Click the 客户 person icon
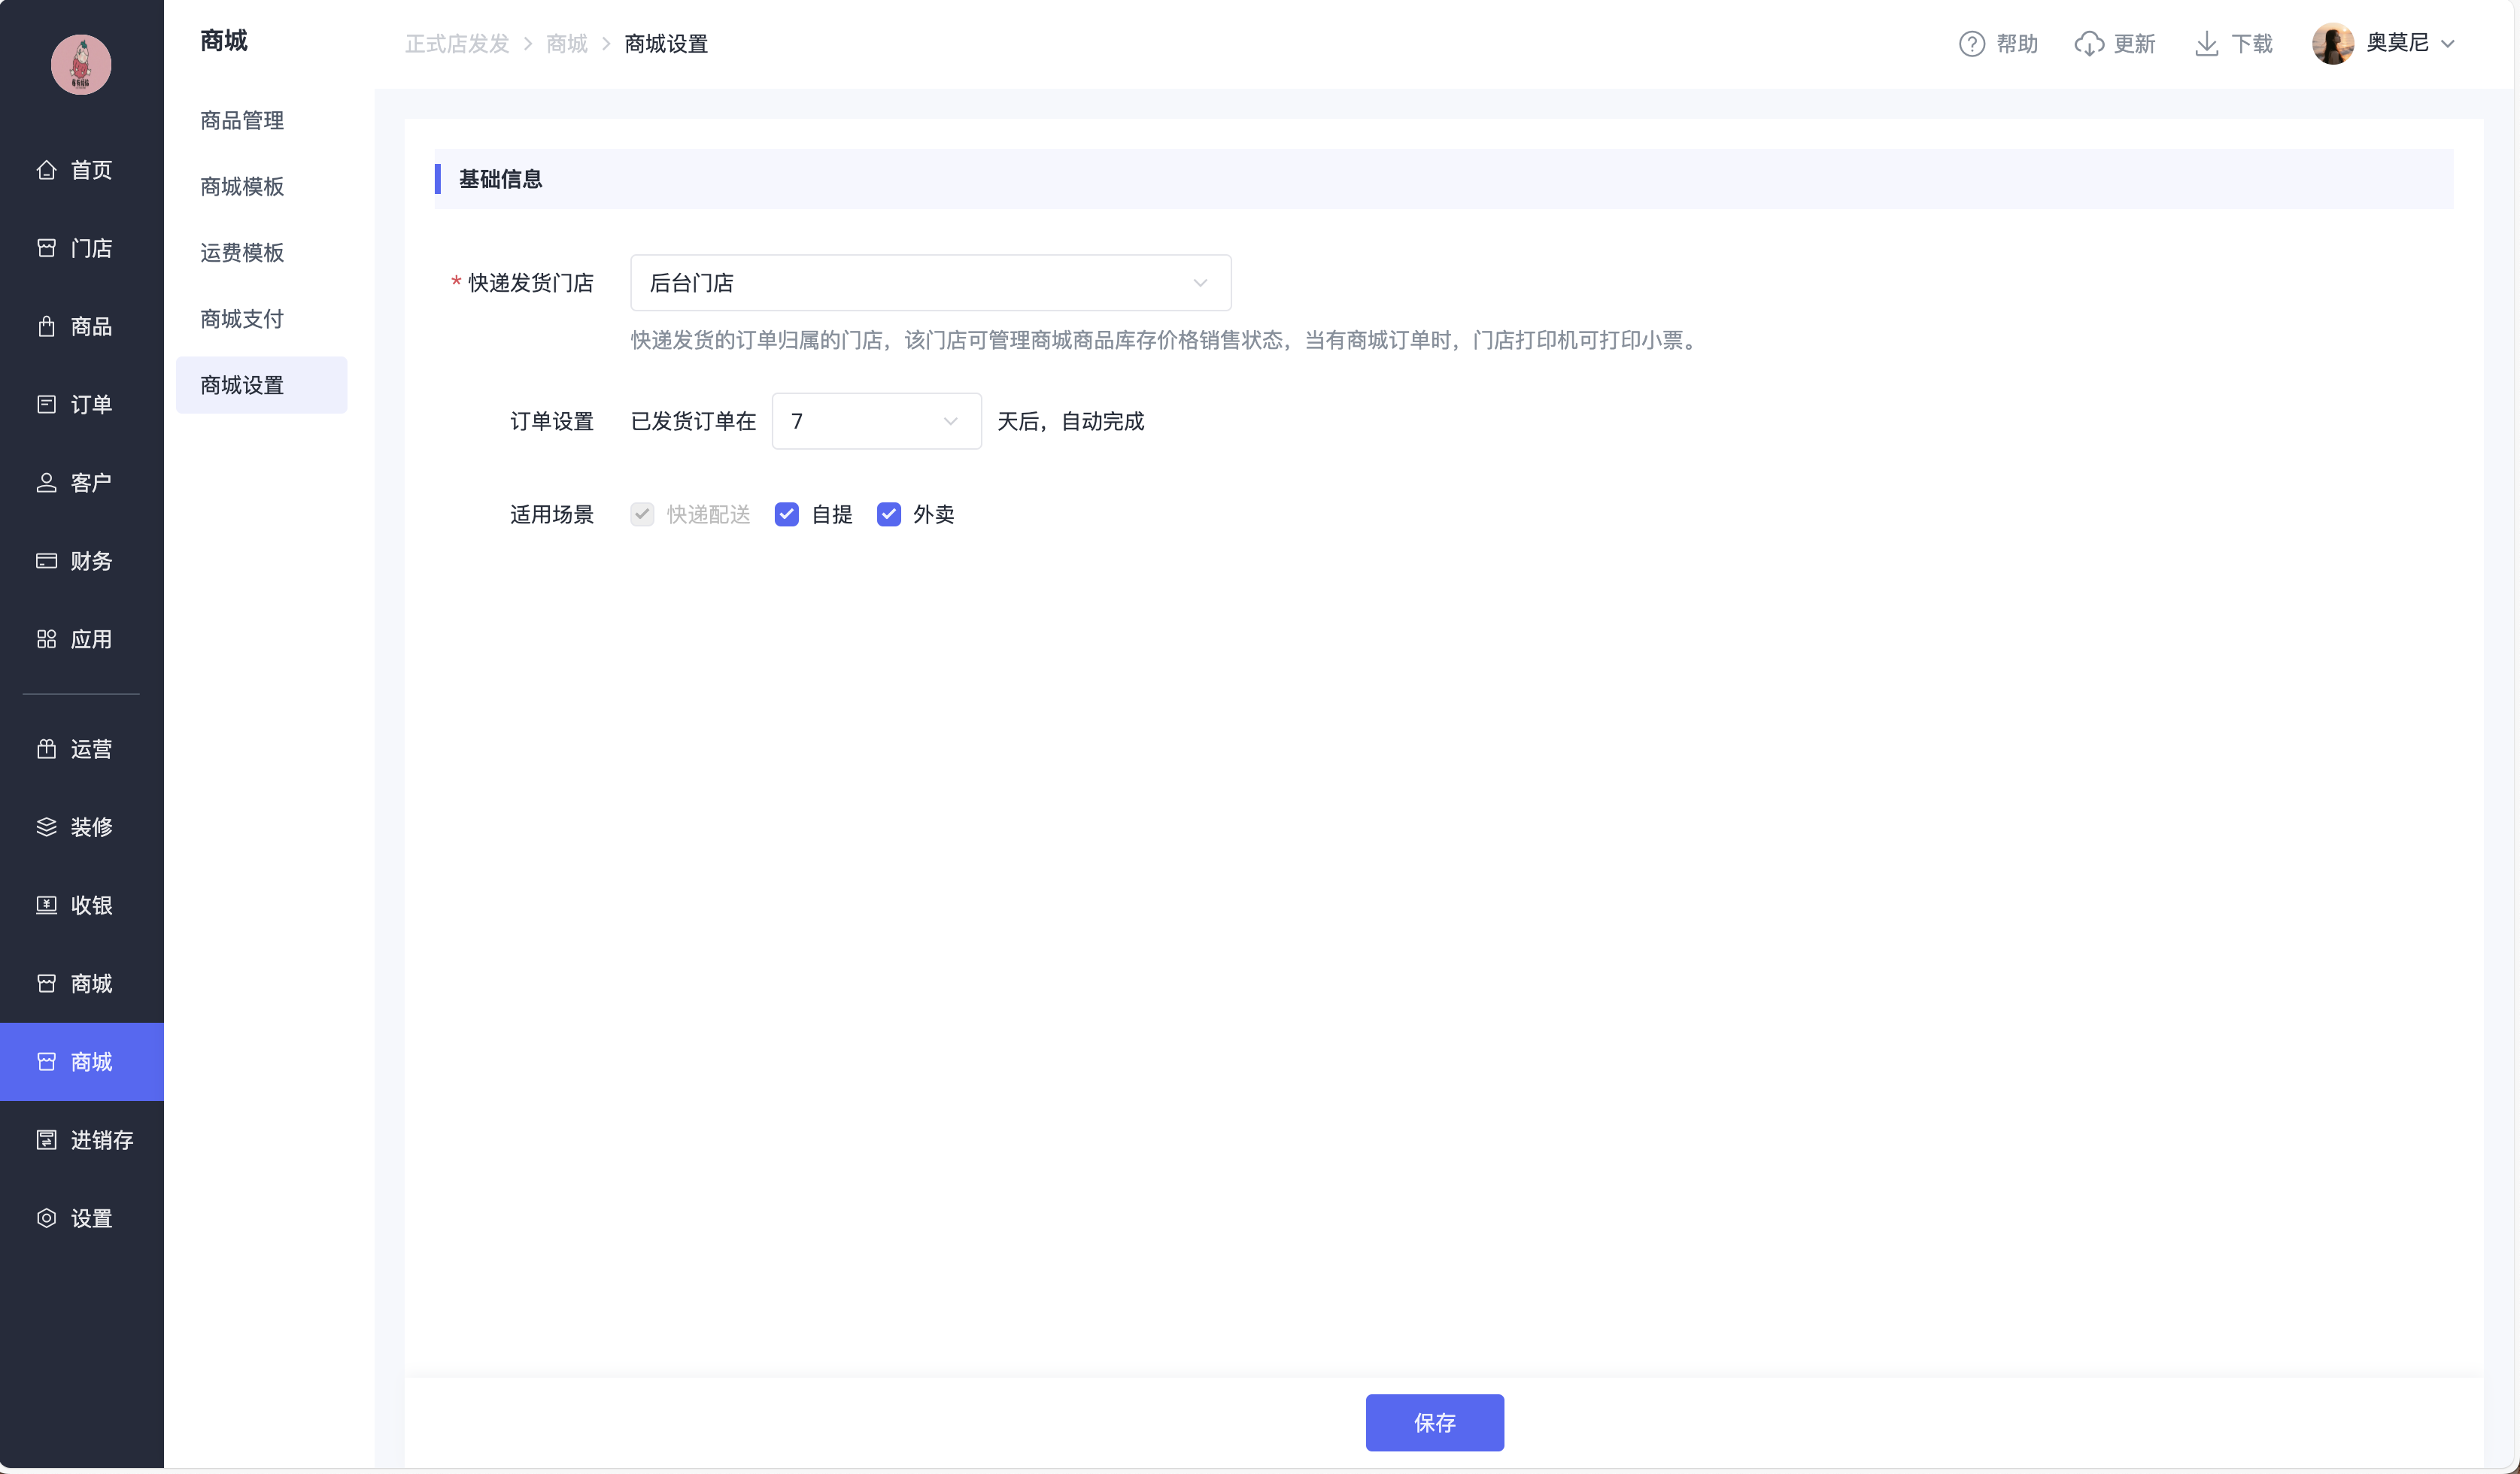 (x=46, y=483)
